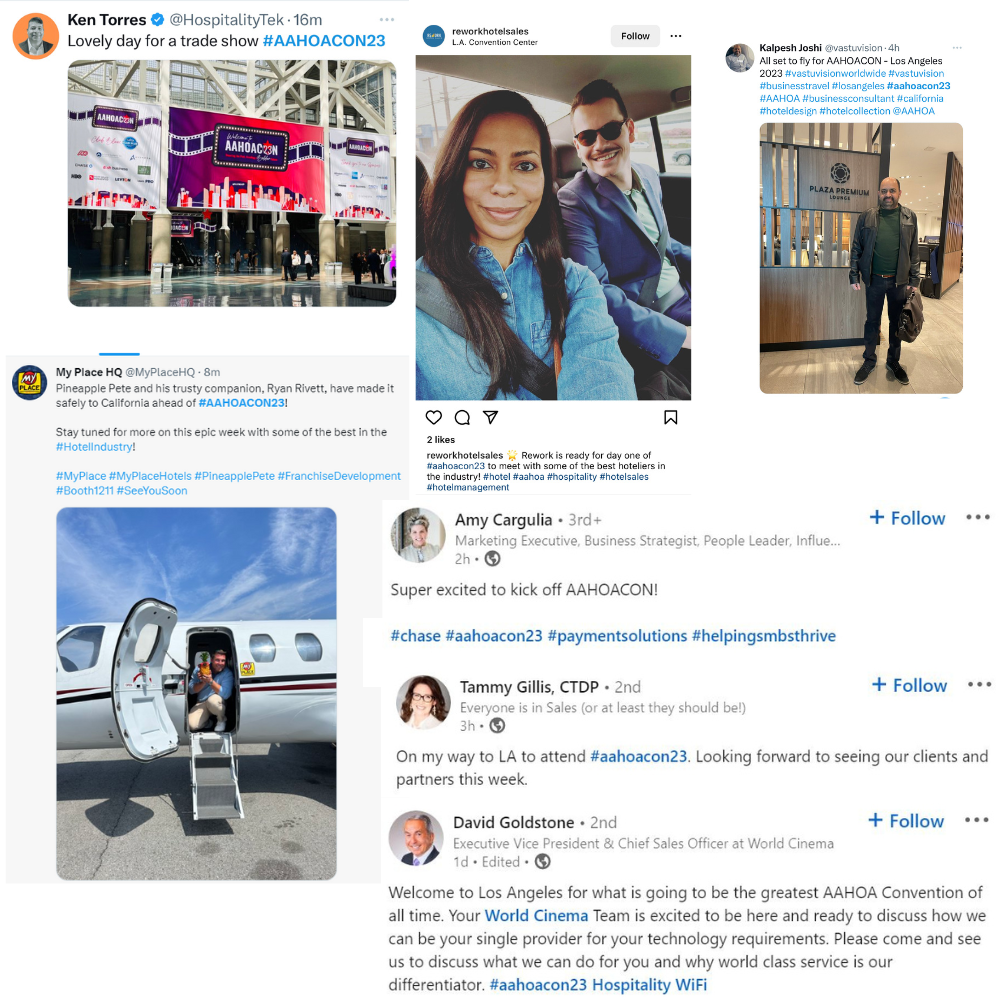Share the reworkhotelsales post via paper plane
Screen dimensions: 1000x1000
(490, 417)
